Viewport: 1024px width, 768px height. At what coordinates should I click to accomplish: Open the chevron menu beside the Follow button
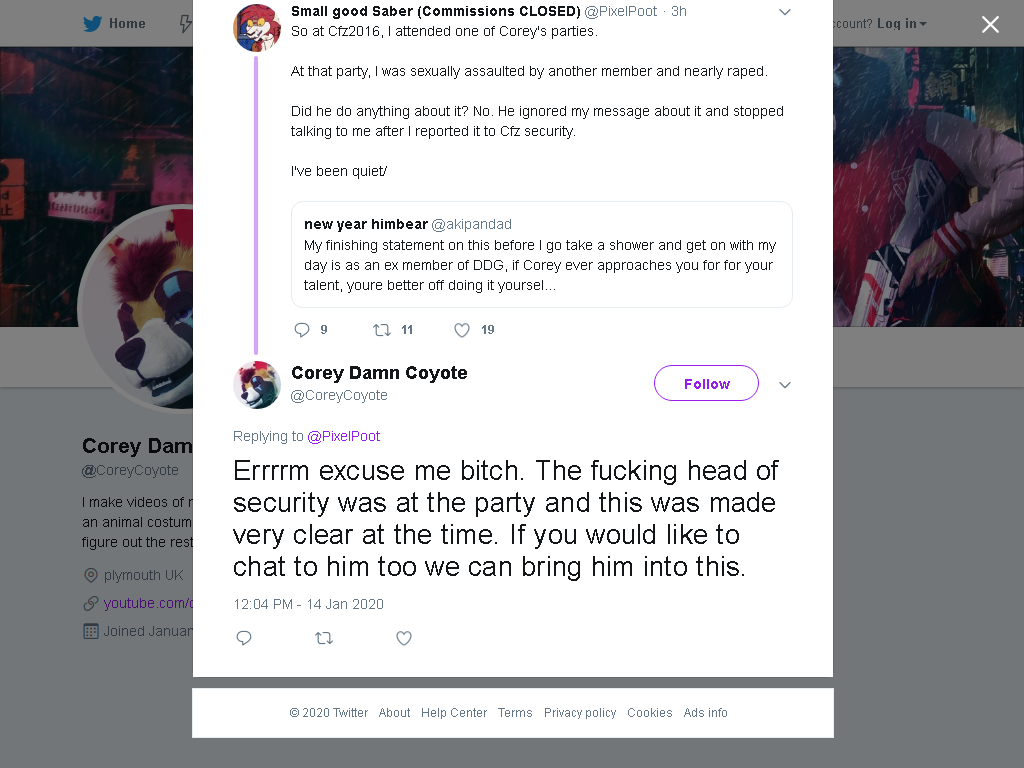tap(785, 385)
